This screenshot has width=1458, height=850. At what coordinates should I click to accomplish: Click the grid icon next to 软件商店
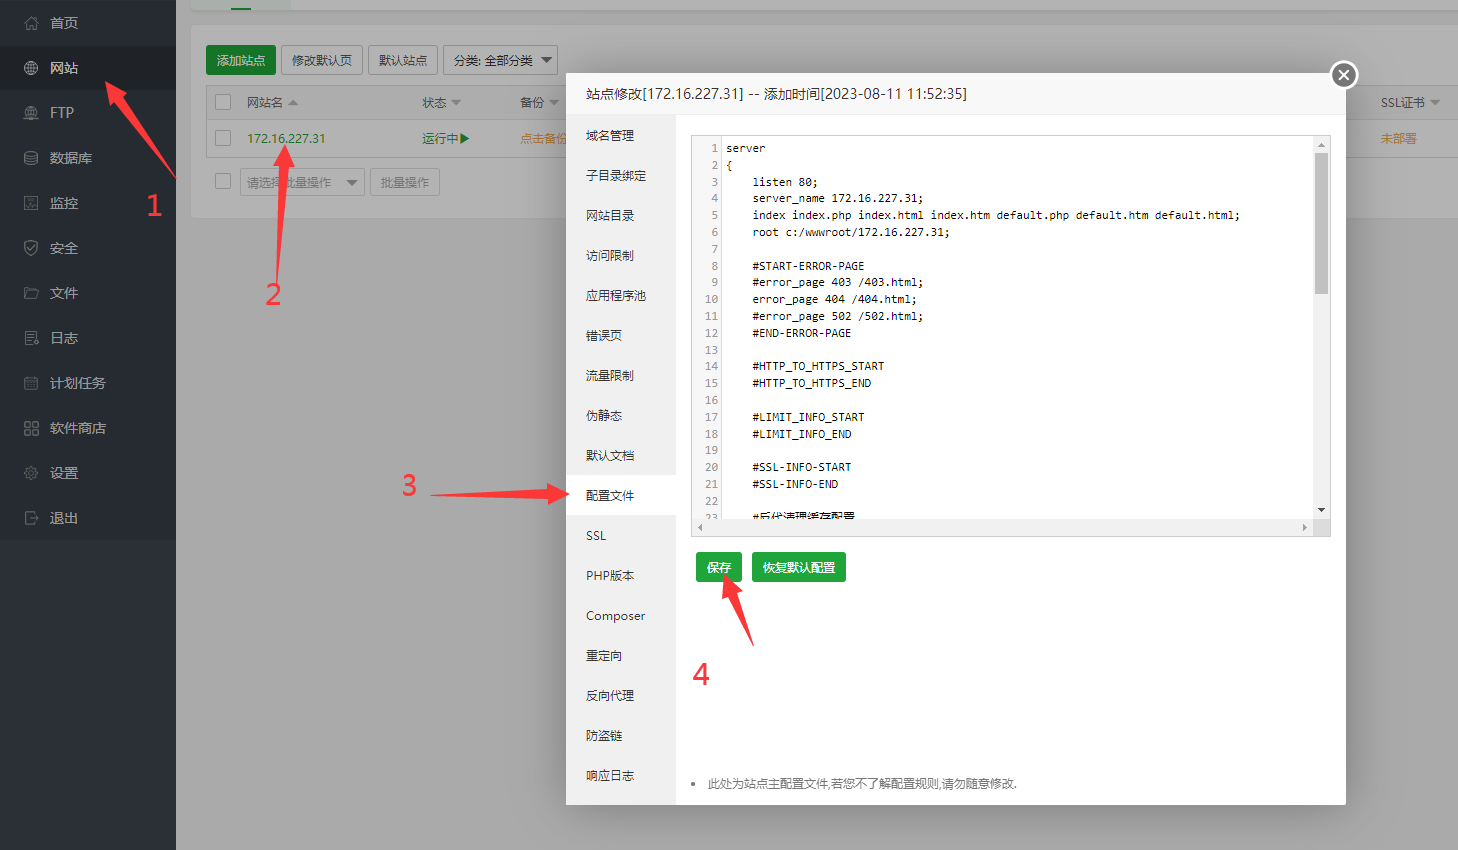31,428
